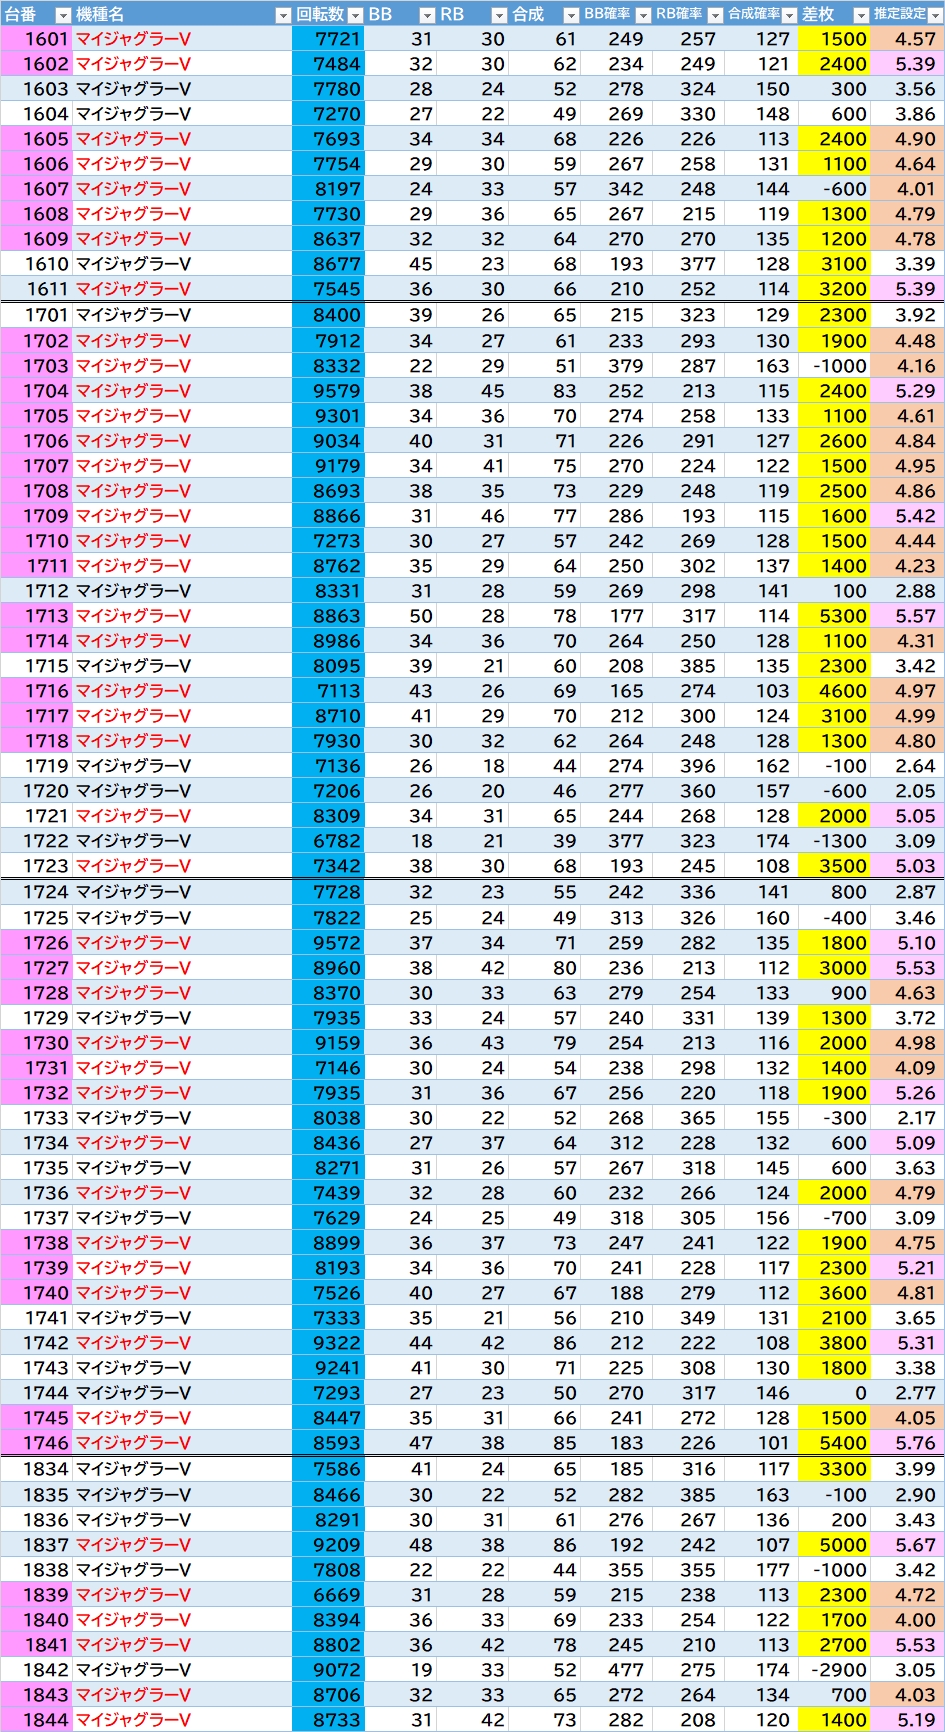Expand the 推定設定 filter dropdown
The height and width of the screenshot is (1732, 945).
(x=935, y=15)
